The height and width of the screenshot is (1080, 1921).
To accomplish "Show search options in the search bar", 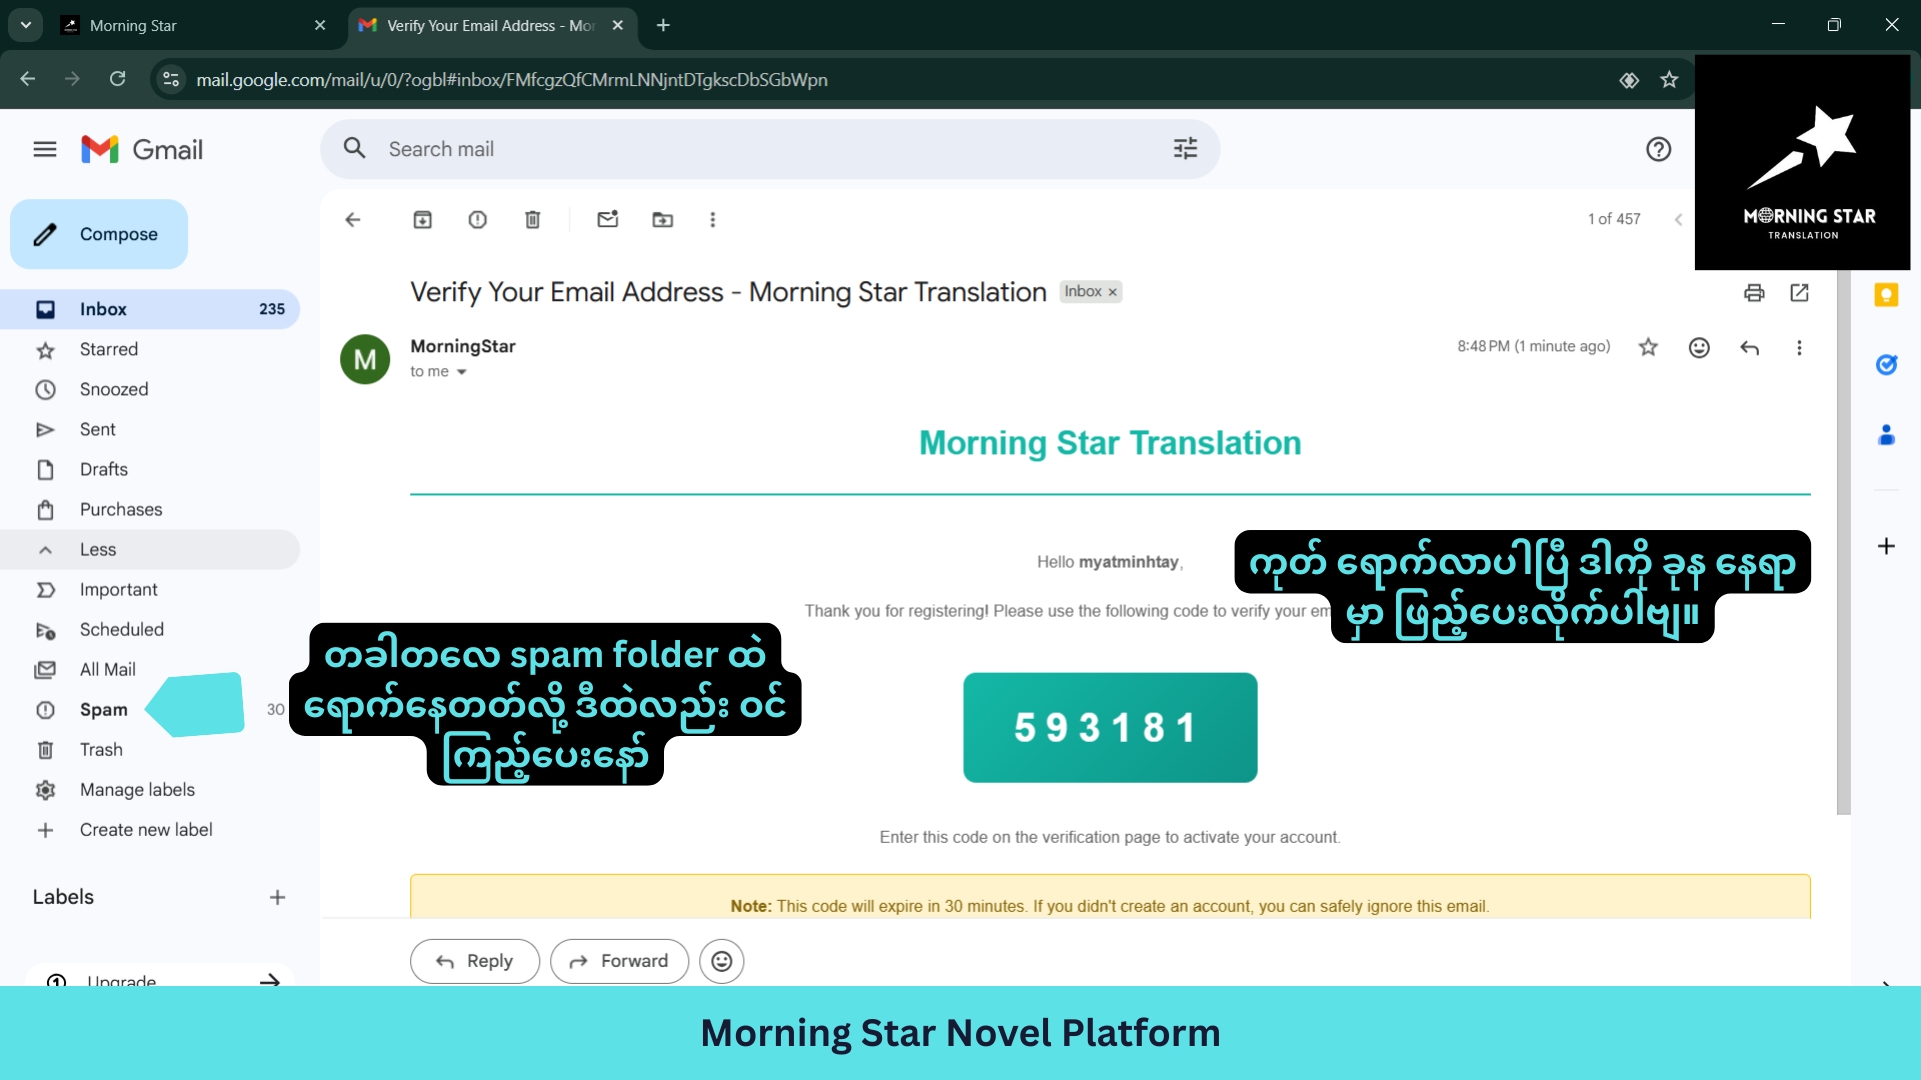I will click(1185, 149).
